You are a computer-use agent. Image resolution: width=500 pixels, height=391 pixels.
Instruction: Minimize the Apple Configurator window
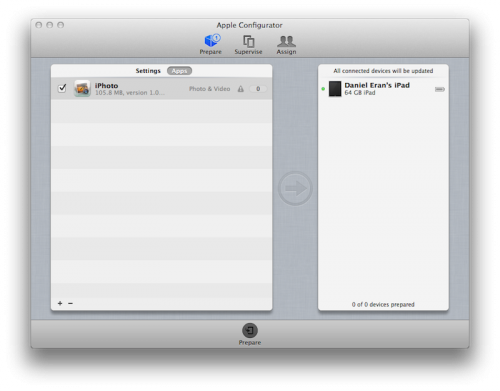pos(50,25)
